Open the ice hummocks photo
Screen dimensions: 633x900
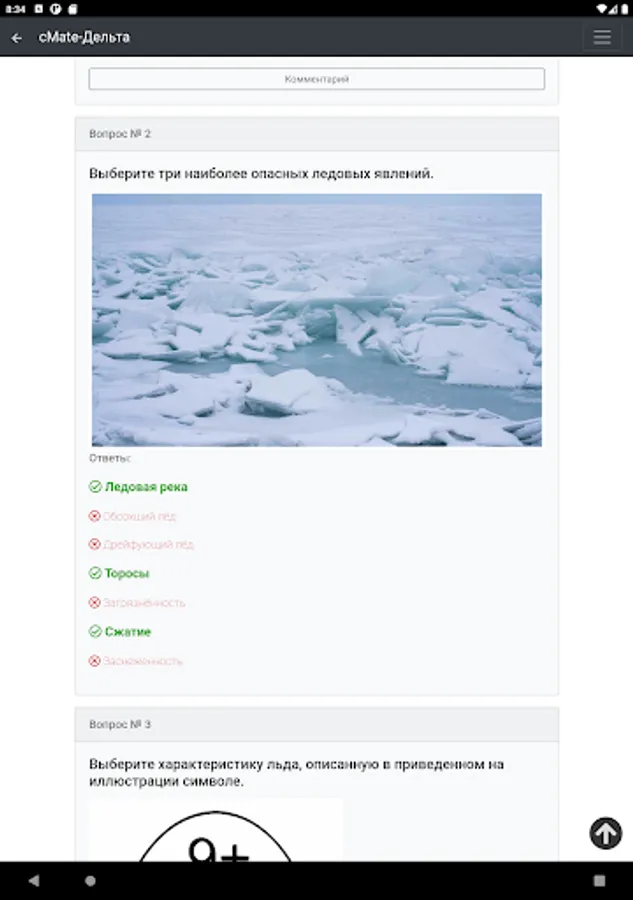[x=317, y=320]
